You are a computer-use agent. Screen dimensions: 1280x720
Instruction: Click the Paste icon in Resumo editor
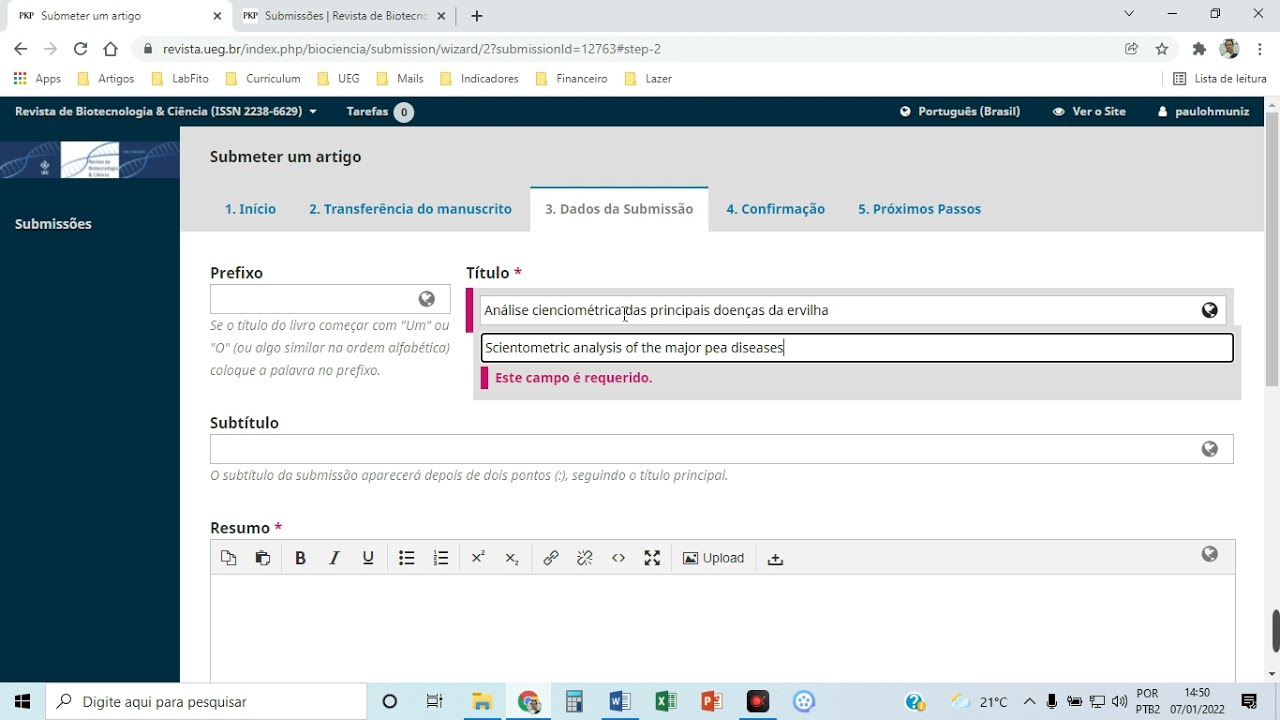pyautogui.click(x=263, y=558)
